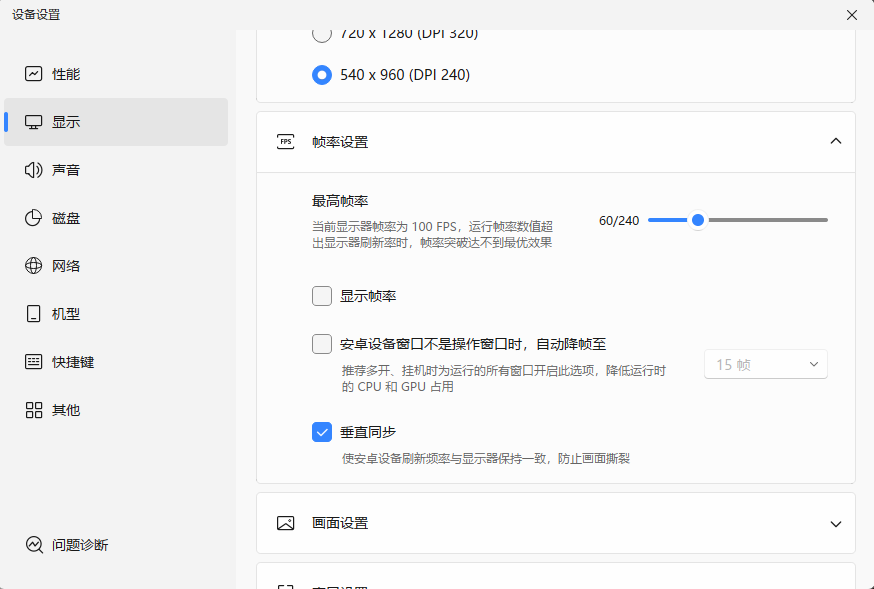The image size is (874, 589).
Task: Open the 问题诊断 link
Action: pos(80,545)
